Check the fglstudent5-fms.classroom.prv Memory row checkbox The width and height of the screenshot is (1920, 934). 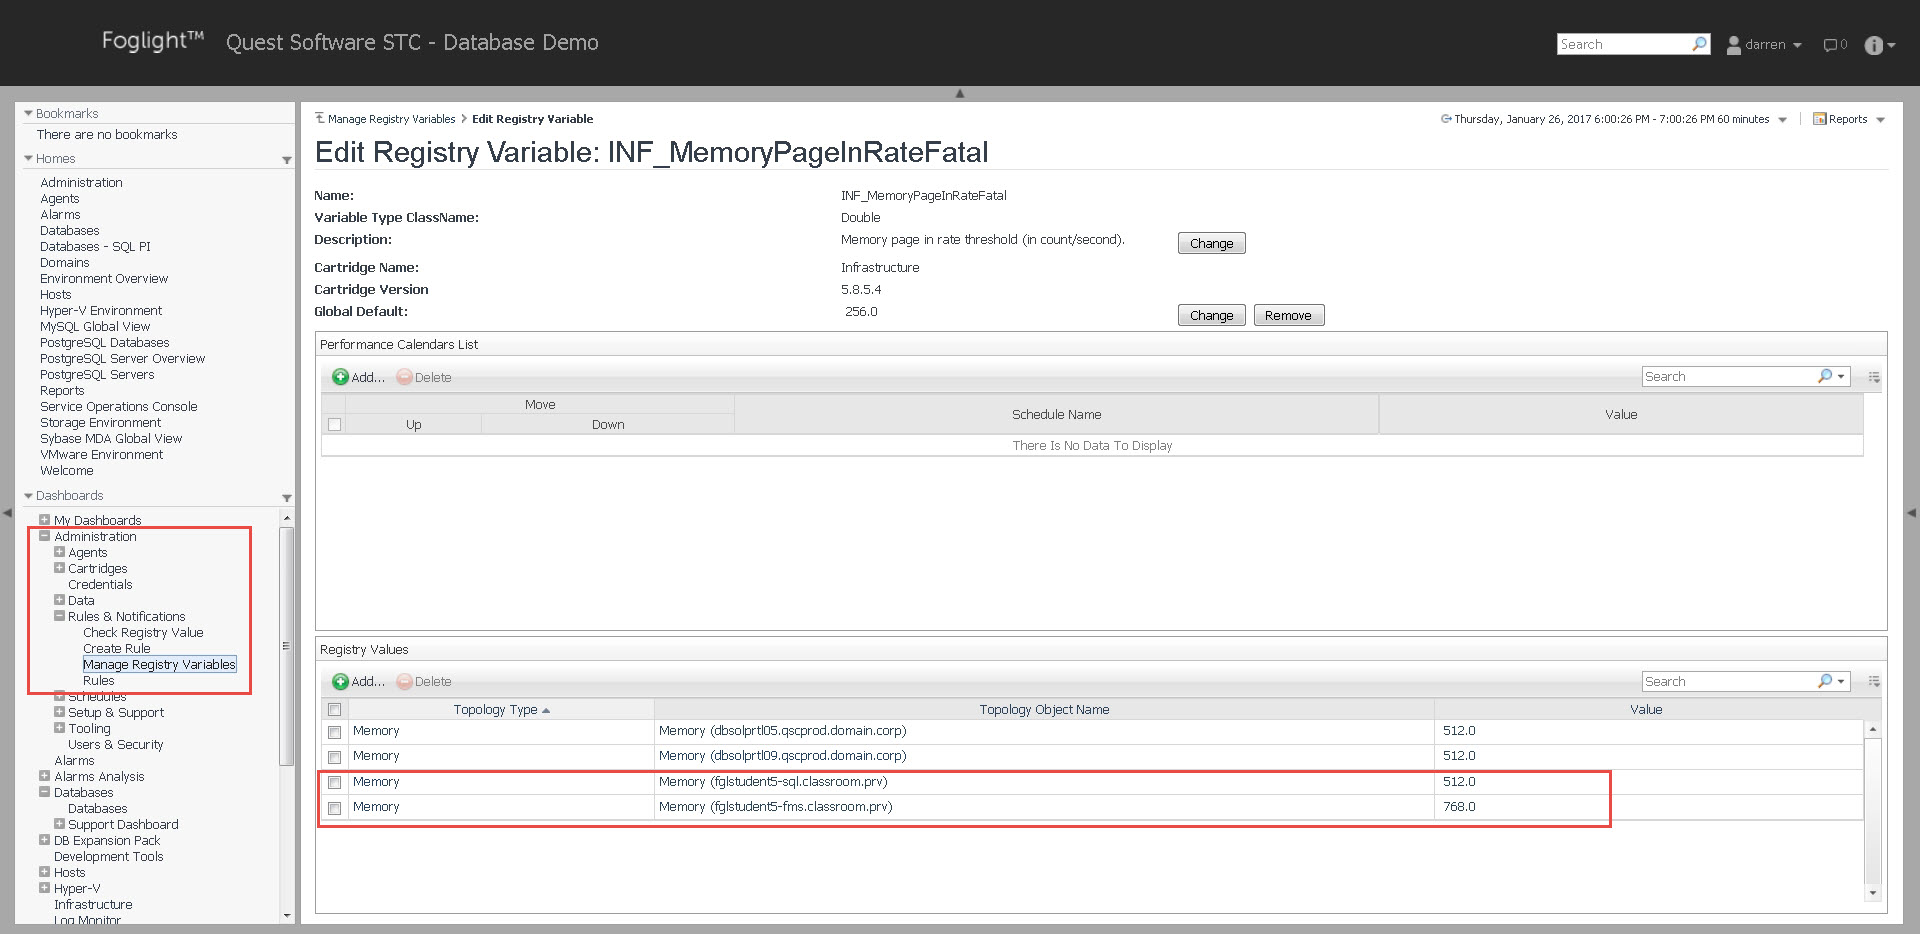335,808
